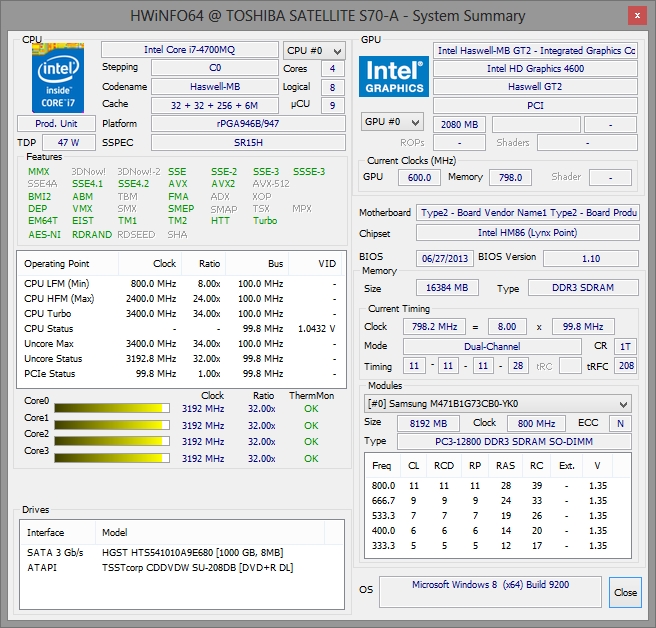Click the TDP 47 W field
This screenshot has width=656, height=628.
[x=69, y=143]
